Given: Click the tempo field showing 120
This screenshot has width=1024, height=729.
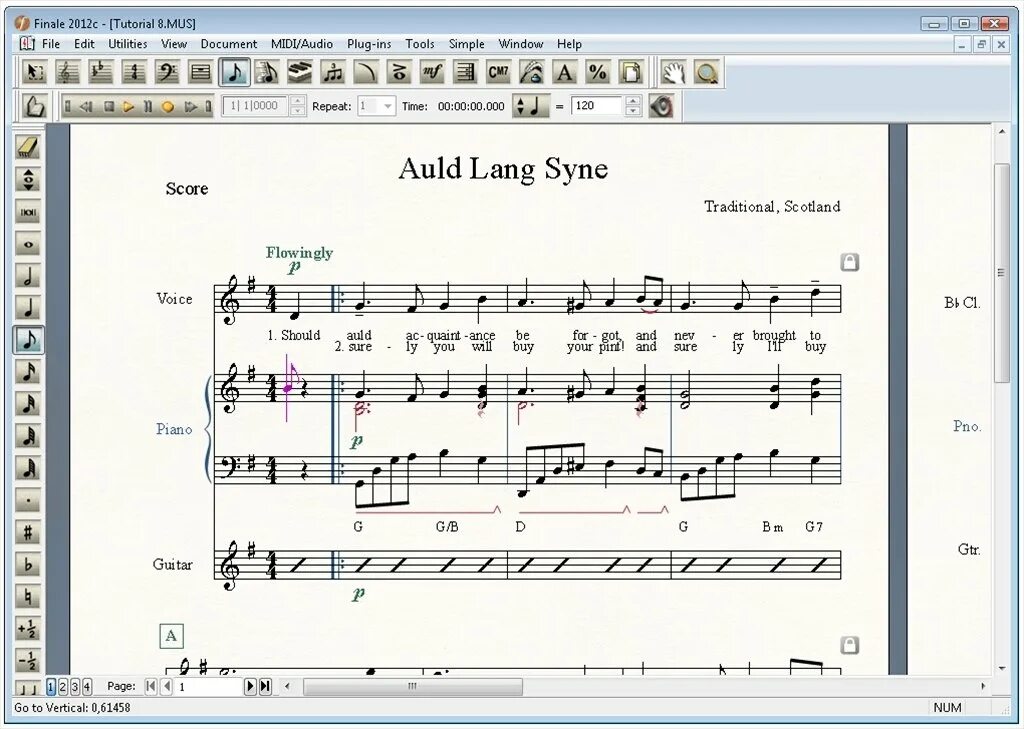Looking at the screenshot, I should tap(598, 106).
